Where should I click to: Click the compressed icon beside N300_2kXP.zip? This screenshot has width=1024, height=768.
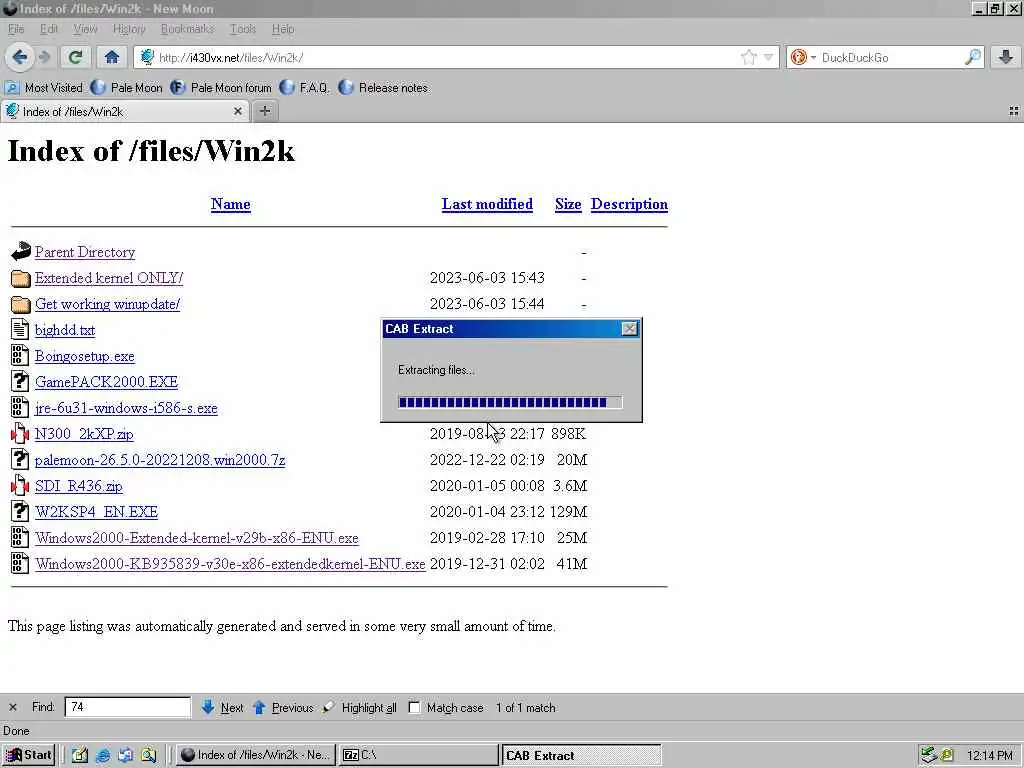[20, 433]
